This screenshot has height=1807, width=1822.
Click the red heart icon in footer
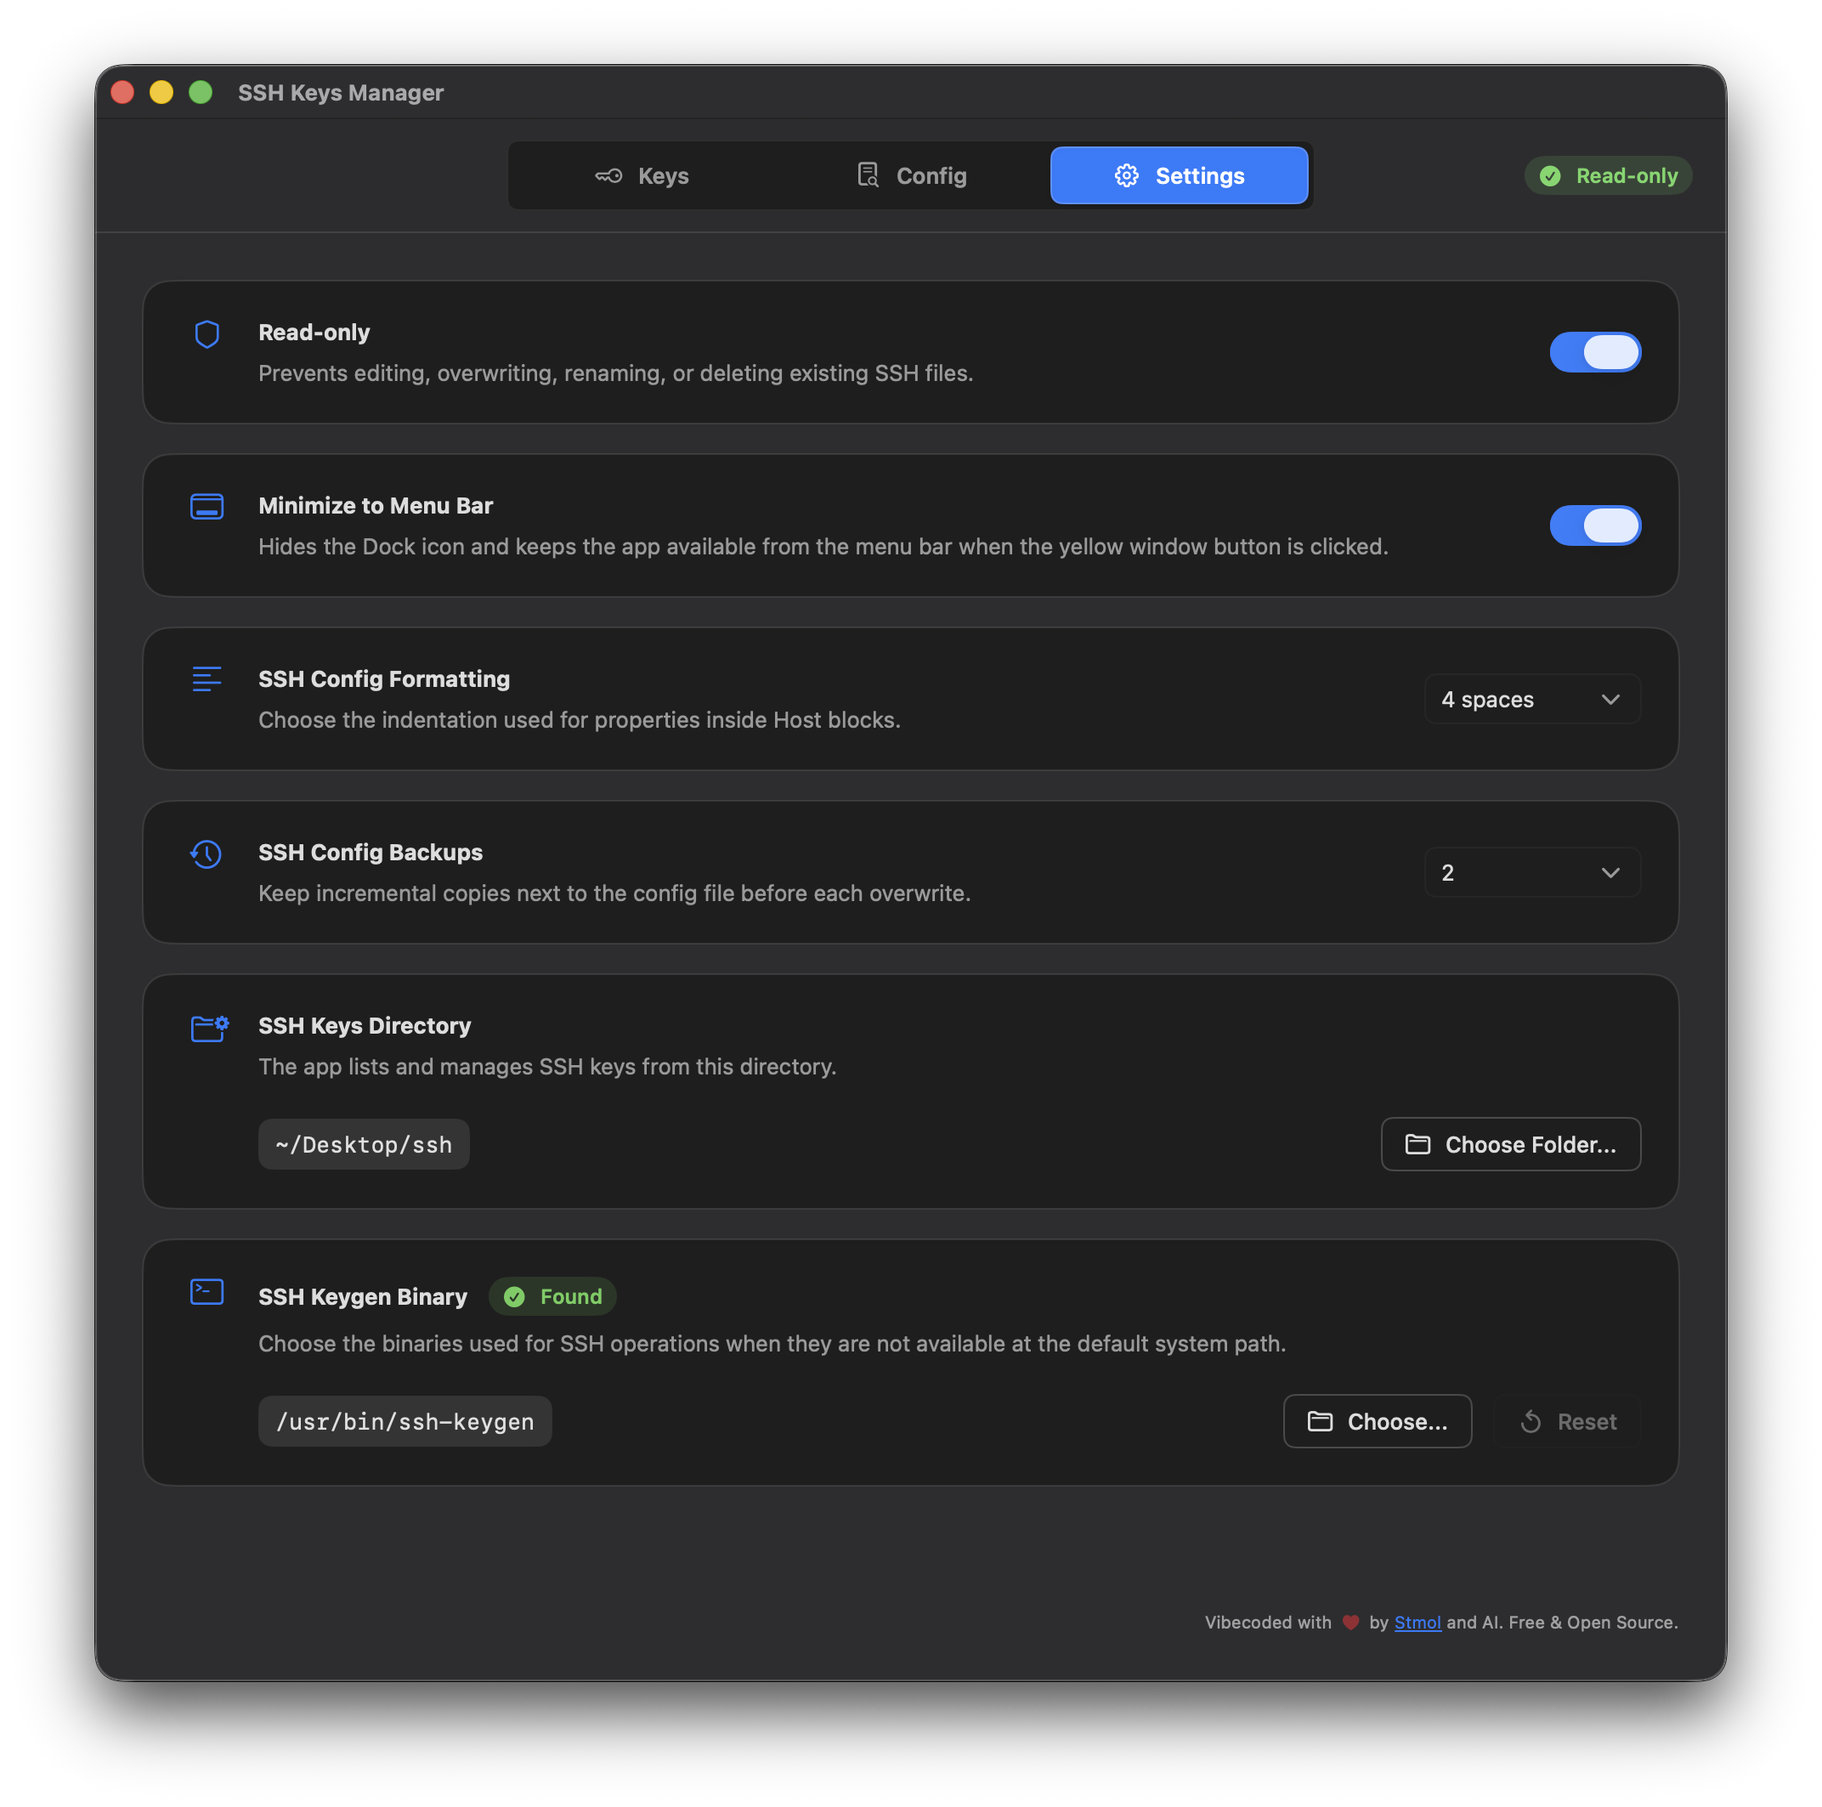(x=1350, y=1622)
